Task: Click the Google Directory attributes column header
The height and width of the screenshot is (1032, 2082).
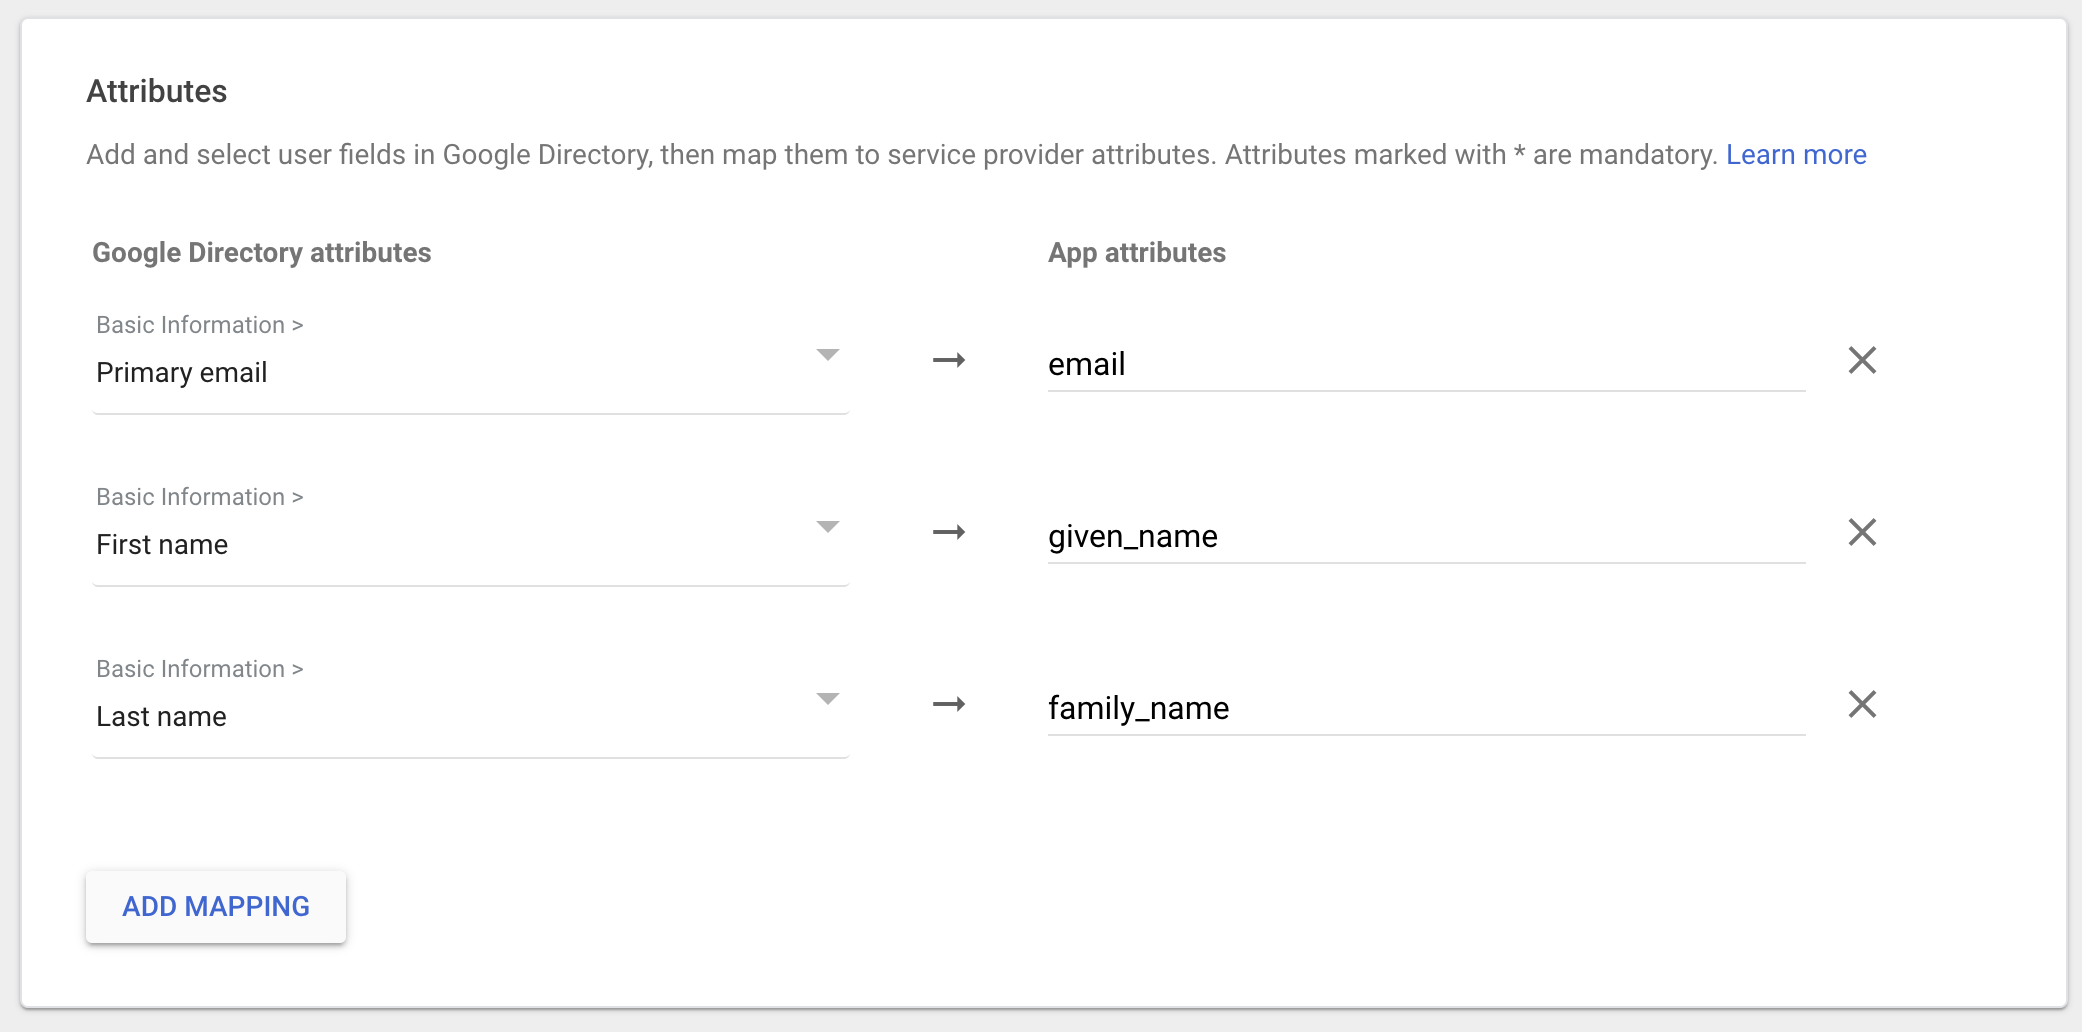Action: tap(262, 252)
